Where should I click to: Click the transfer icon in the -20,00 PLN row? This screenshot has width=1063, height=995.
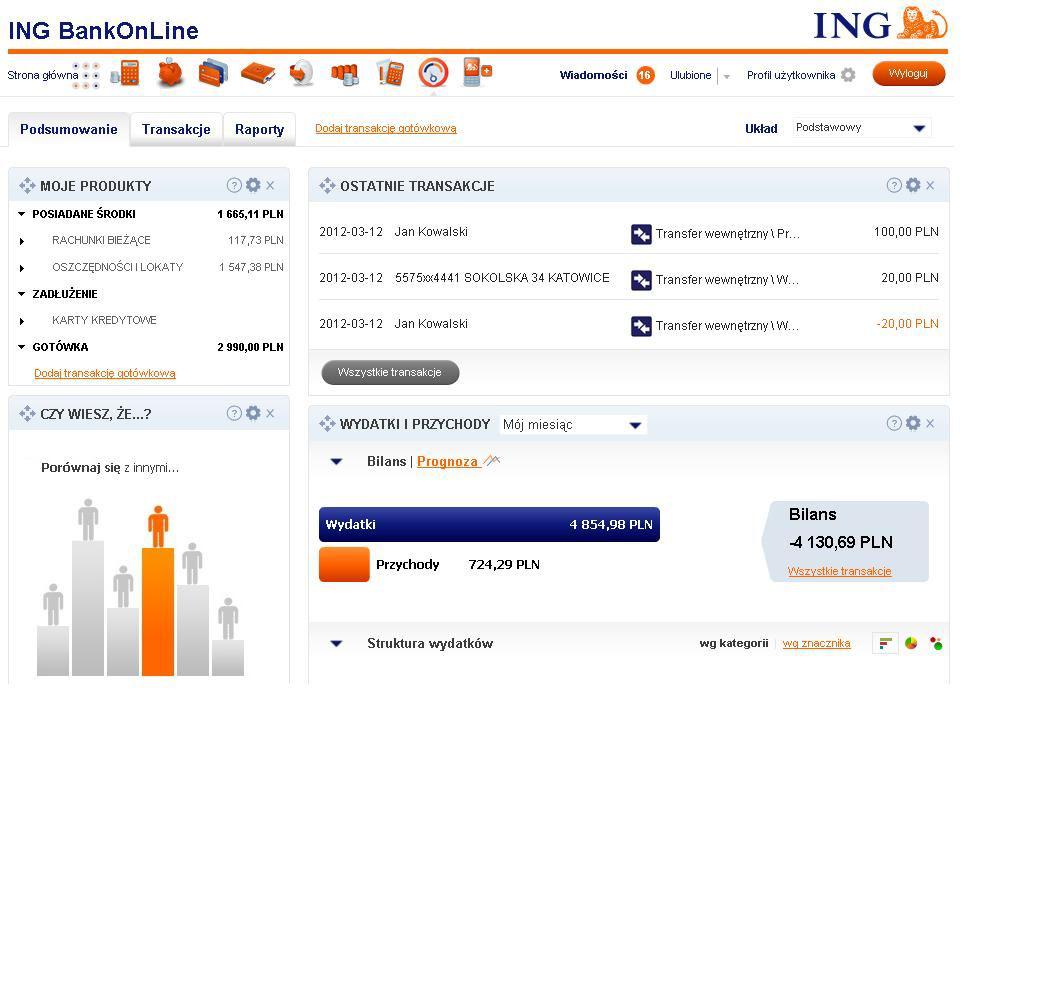point(641,327)
